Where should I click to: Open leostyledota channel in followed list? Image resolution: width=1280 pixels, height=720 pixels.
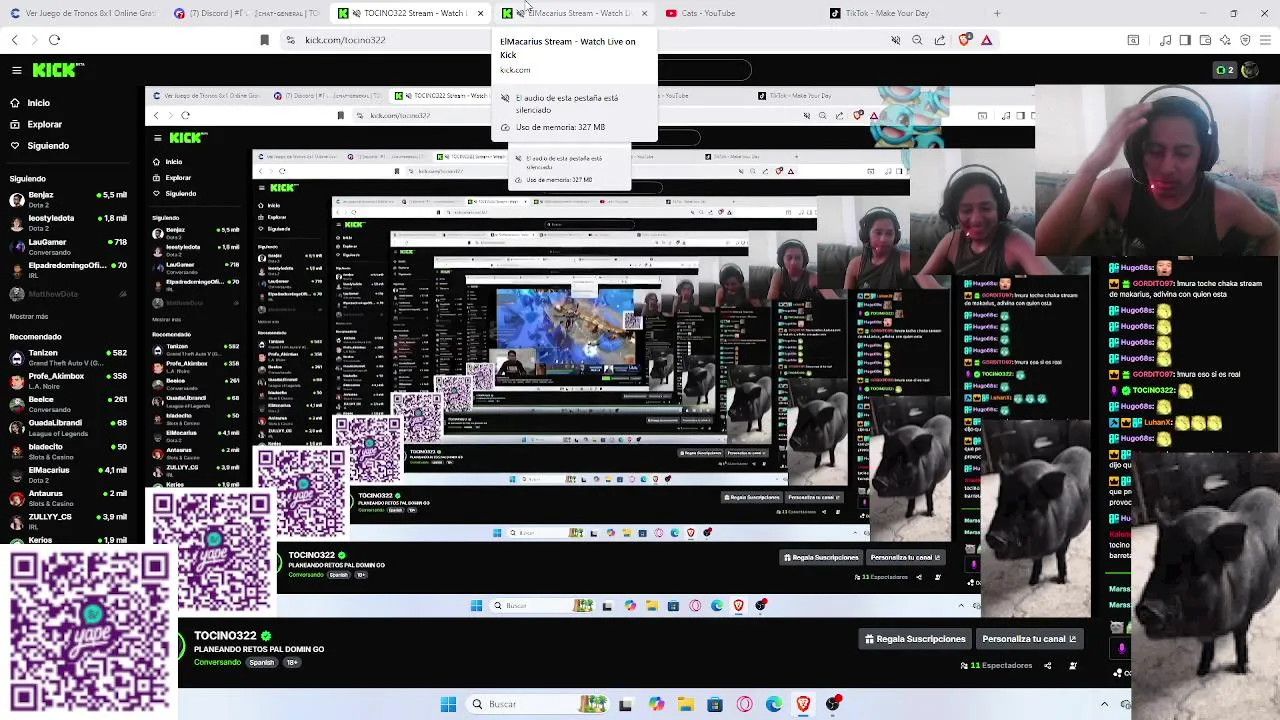click(68, 222)
